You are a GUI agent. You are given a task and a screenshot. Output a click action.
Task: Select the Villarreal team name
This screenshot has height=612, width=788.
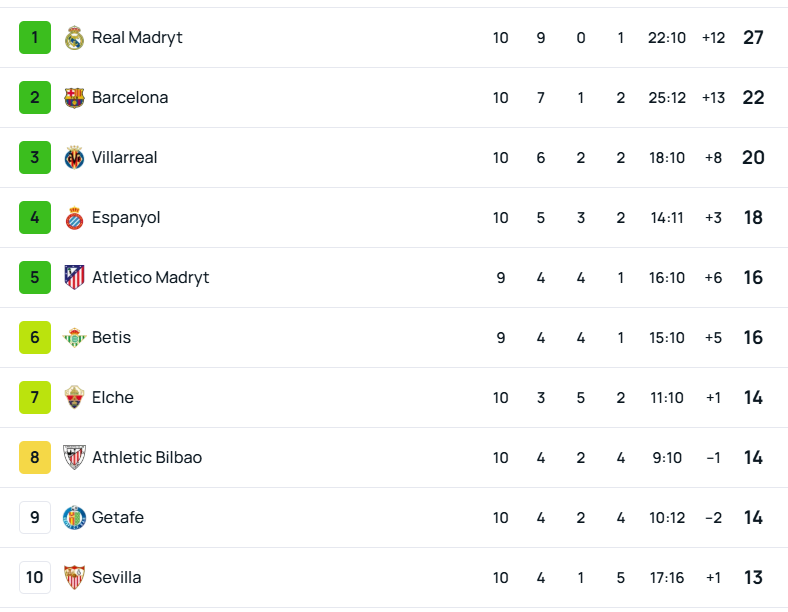click(x=124, y=158)
